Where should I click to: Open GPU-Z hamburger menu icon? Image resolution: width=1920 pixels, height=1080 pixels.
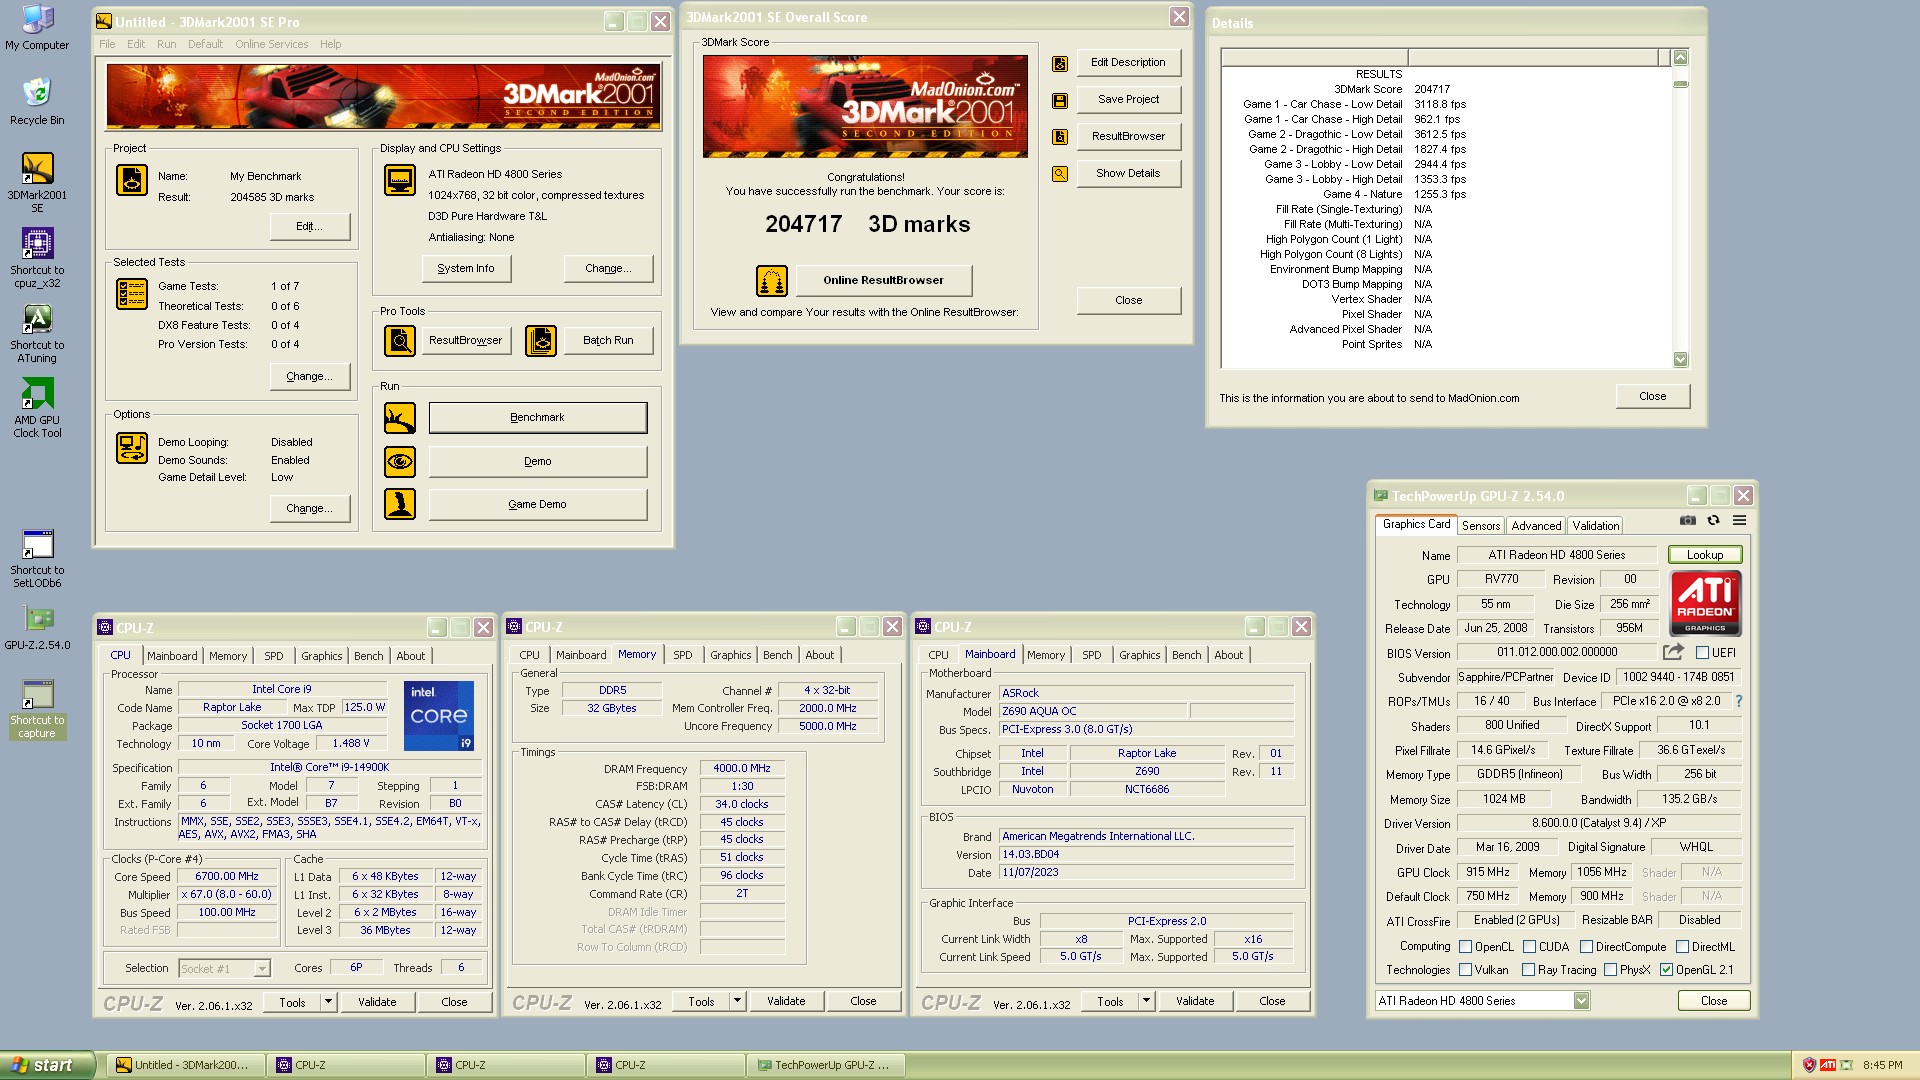pyautogui.click(x=1740, y=520)
